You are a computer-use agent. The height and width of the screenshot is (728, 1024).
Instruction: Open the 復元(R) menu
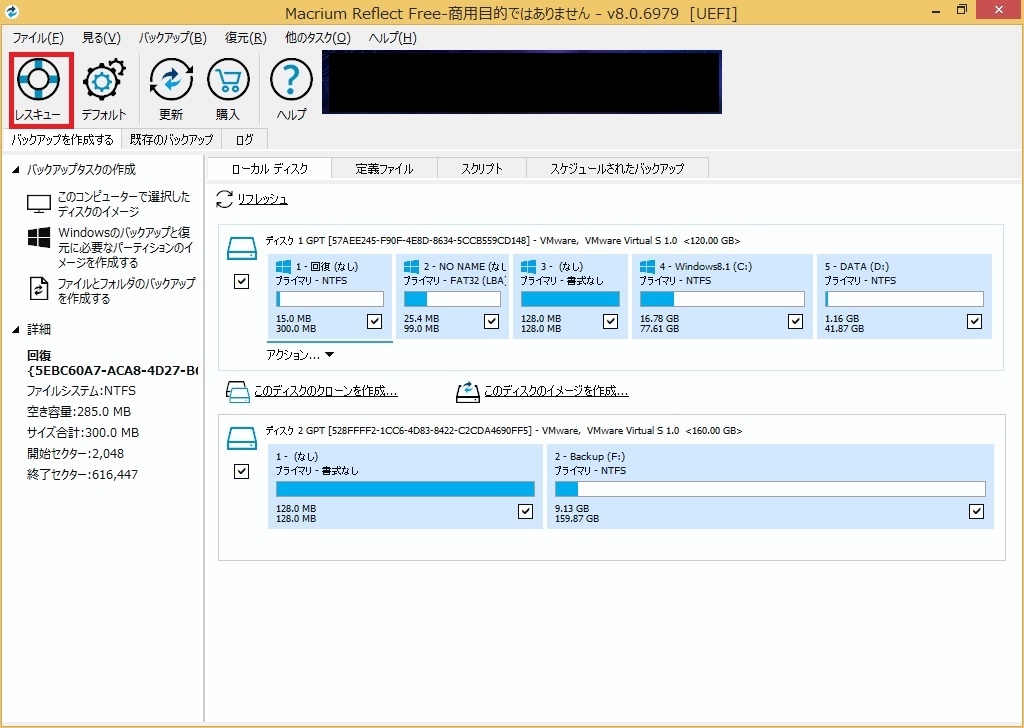tap(246, 38)
